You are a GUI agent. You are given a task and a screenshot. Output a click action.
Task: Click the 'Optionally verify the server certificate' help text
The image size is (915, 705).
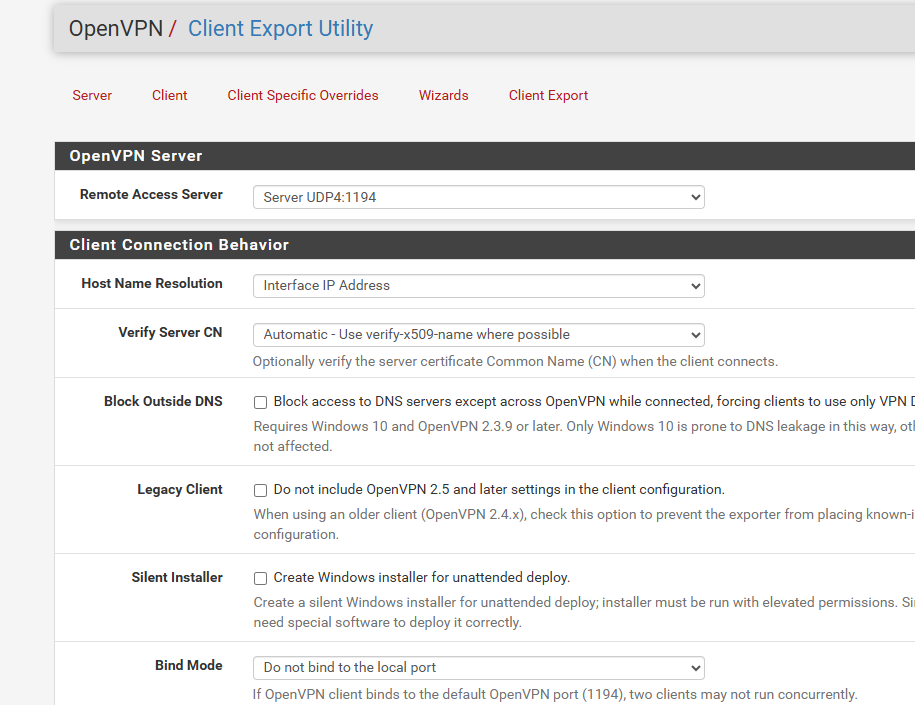click(515, 361)
